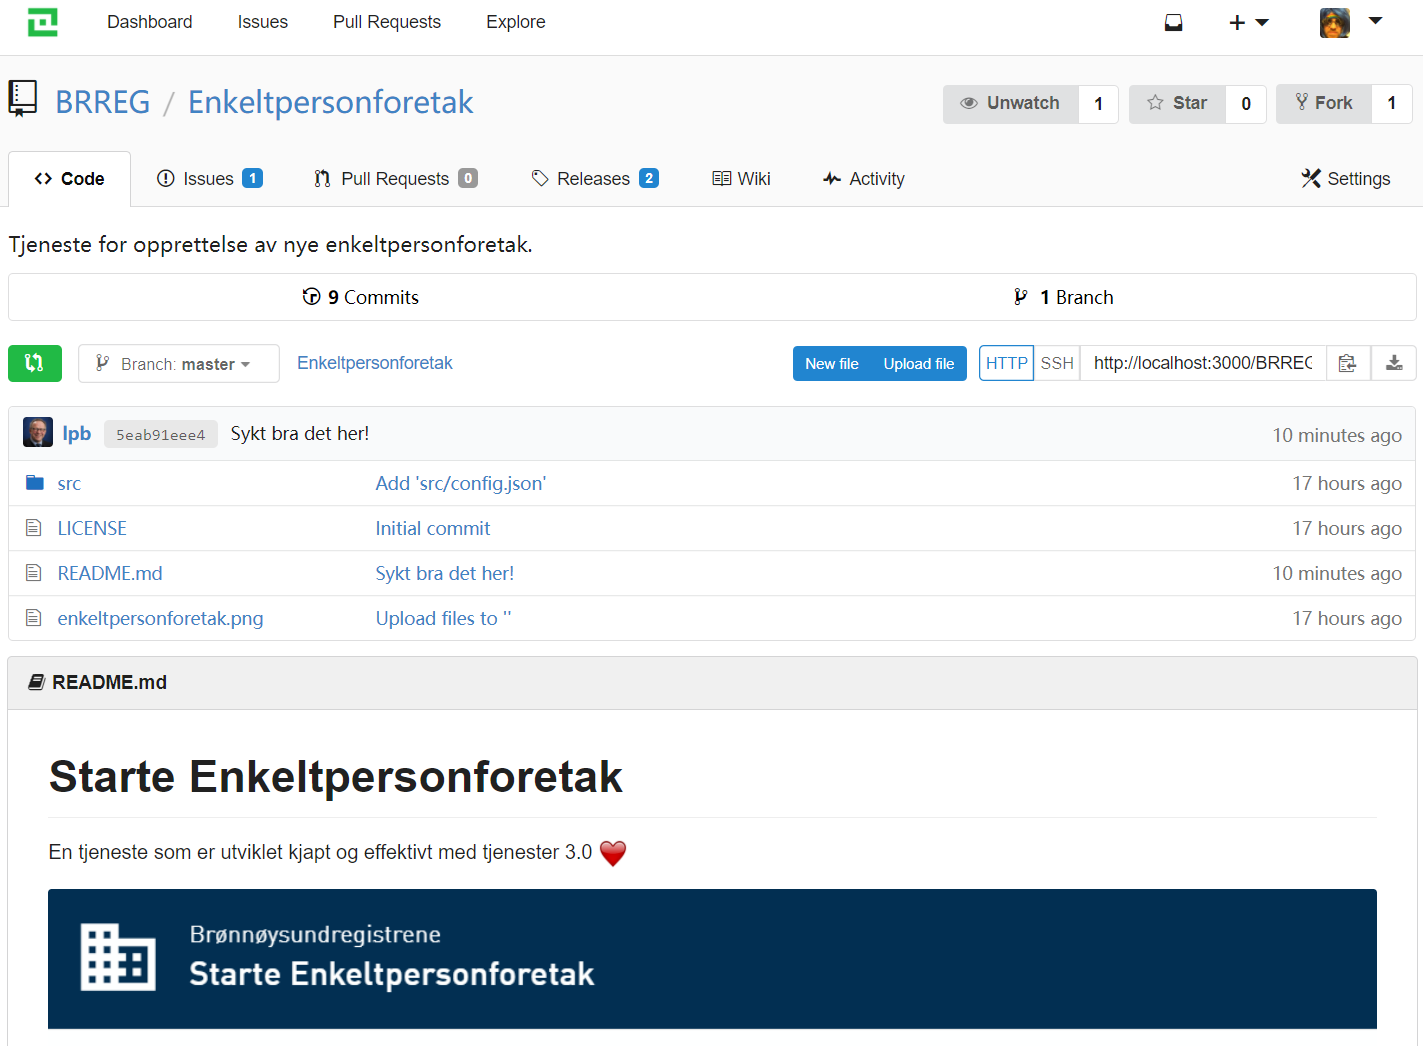Open the BRREG owner link
This screenshot has width=1423, height=1046.
103,102
